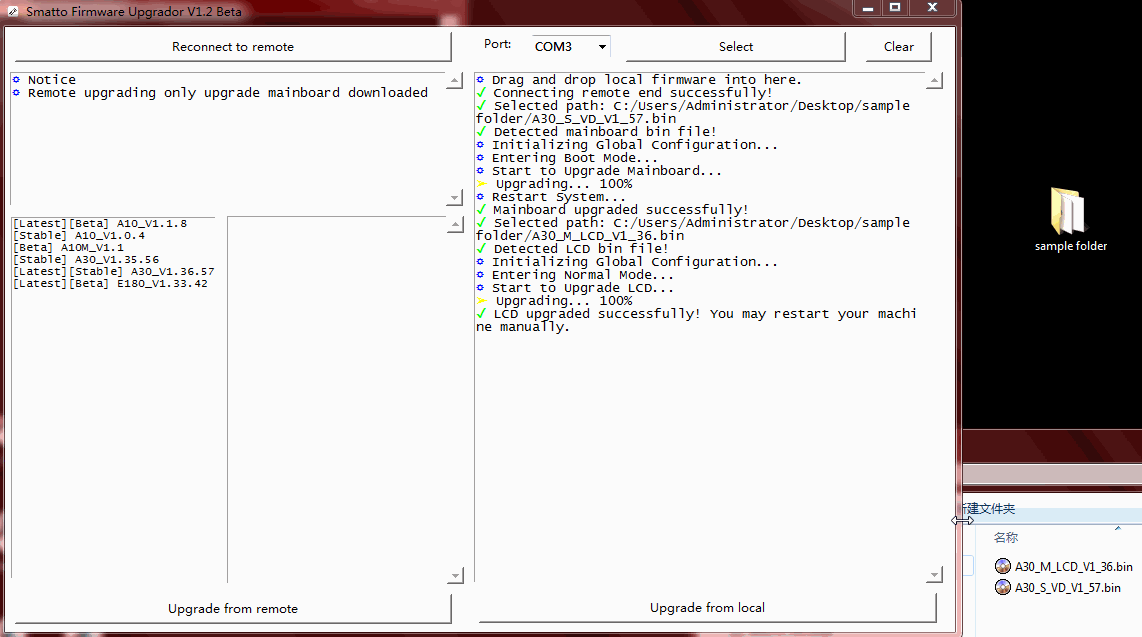Screen dimensions: 1142x637
Task: Maximize the Smatto Firmware Upgrador window
Action: 895,8
